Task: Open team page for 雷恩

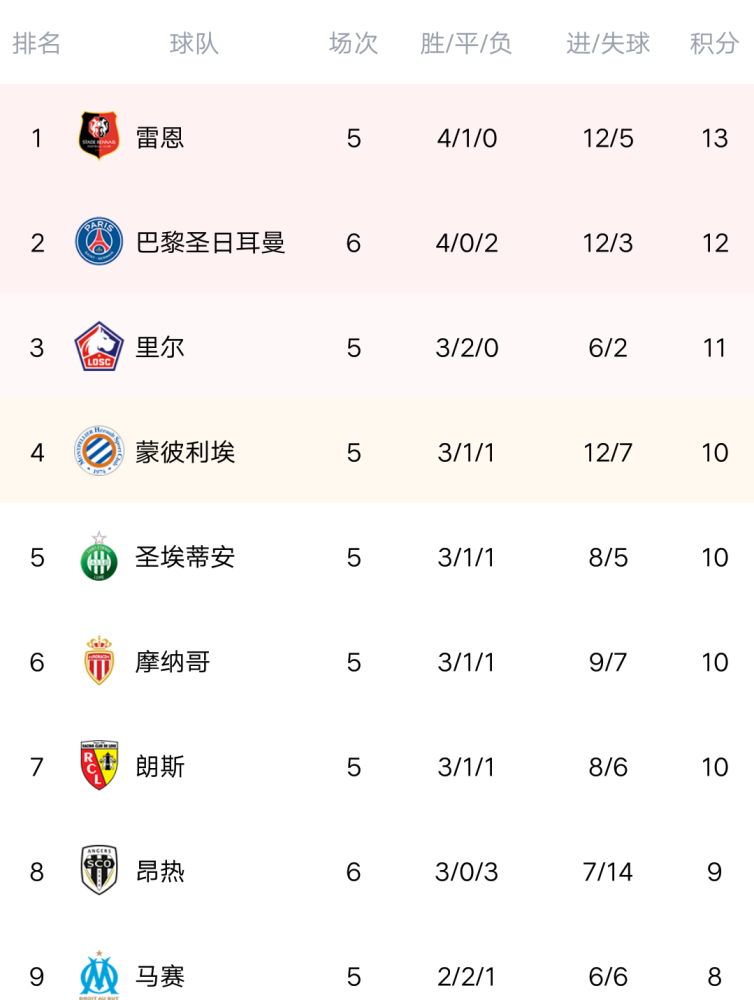Action: click(160, 137)
